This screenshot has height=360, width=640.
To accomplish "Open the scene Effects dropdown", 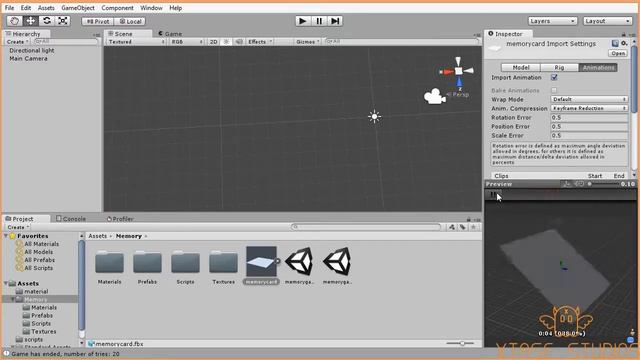I will point(260,42).
